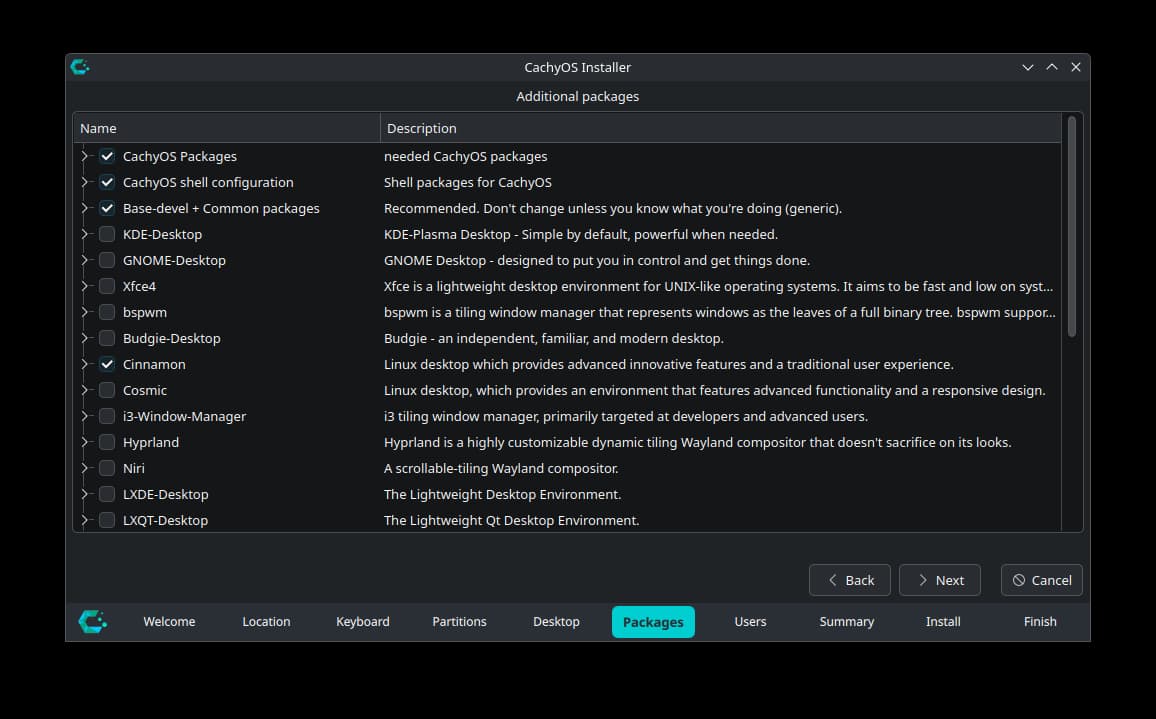Switch to the Desktop step

[x=556, y=622]
